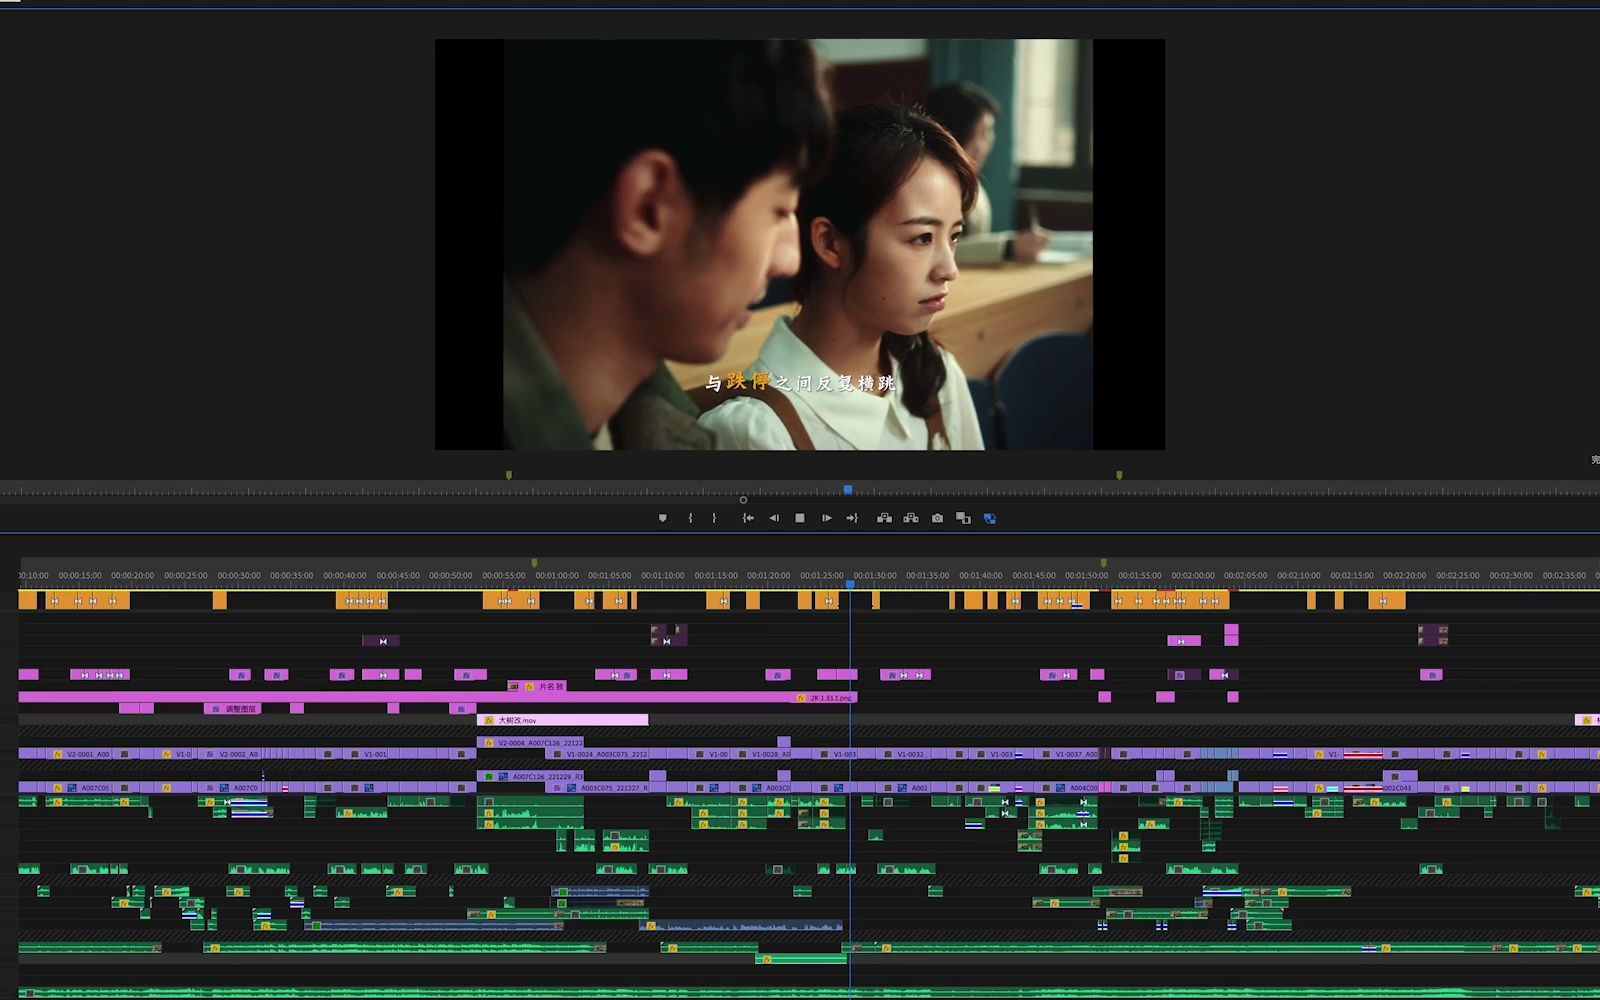Click the fx badge on 大树改.mov
1600x1000 pixels.
(488, 720)
